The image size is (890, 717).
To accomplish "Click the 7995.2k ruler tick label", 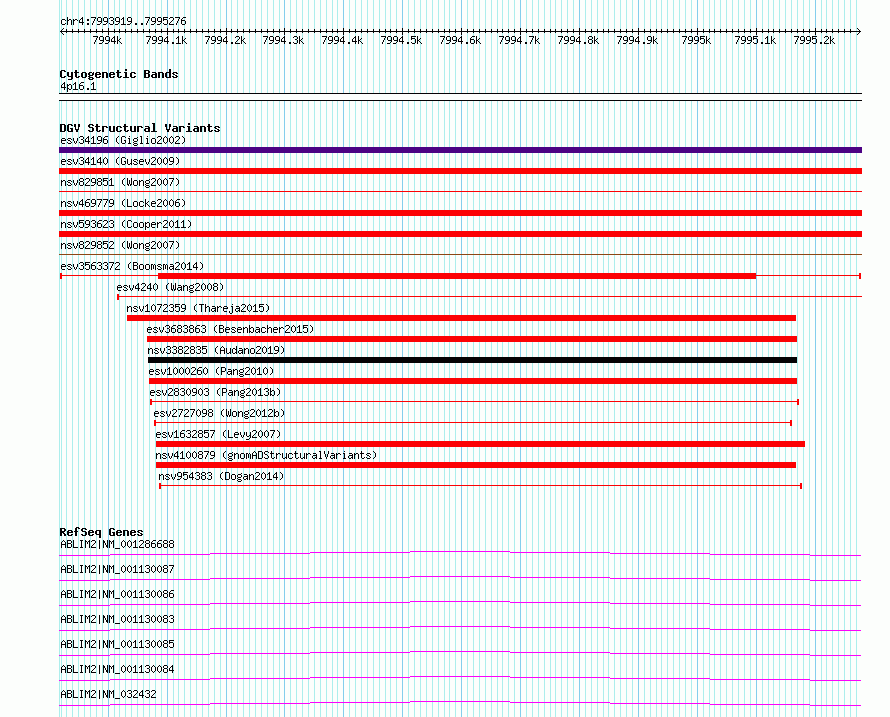I will pyautogui.click(x=814, y=40).
